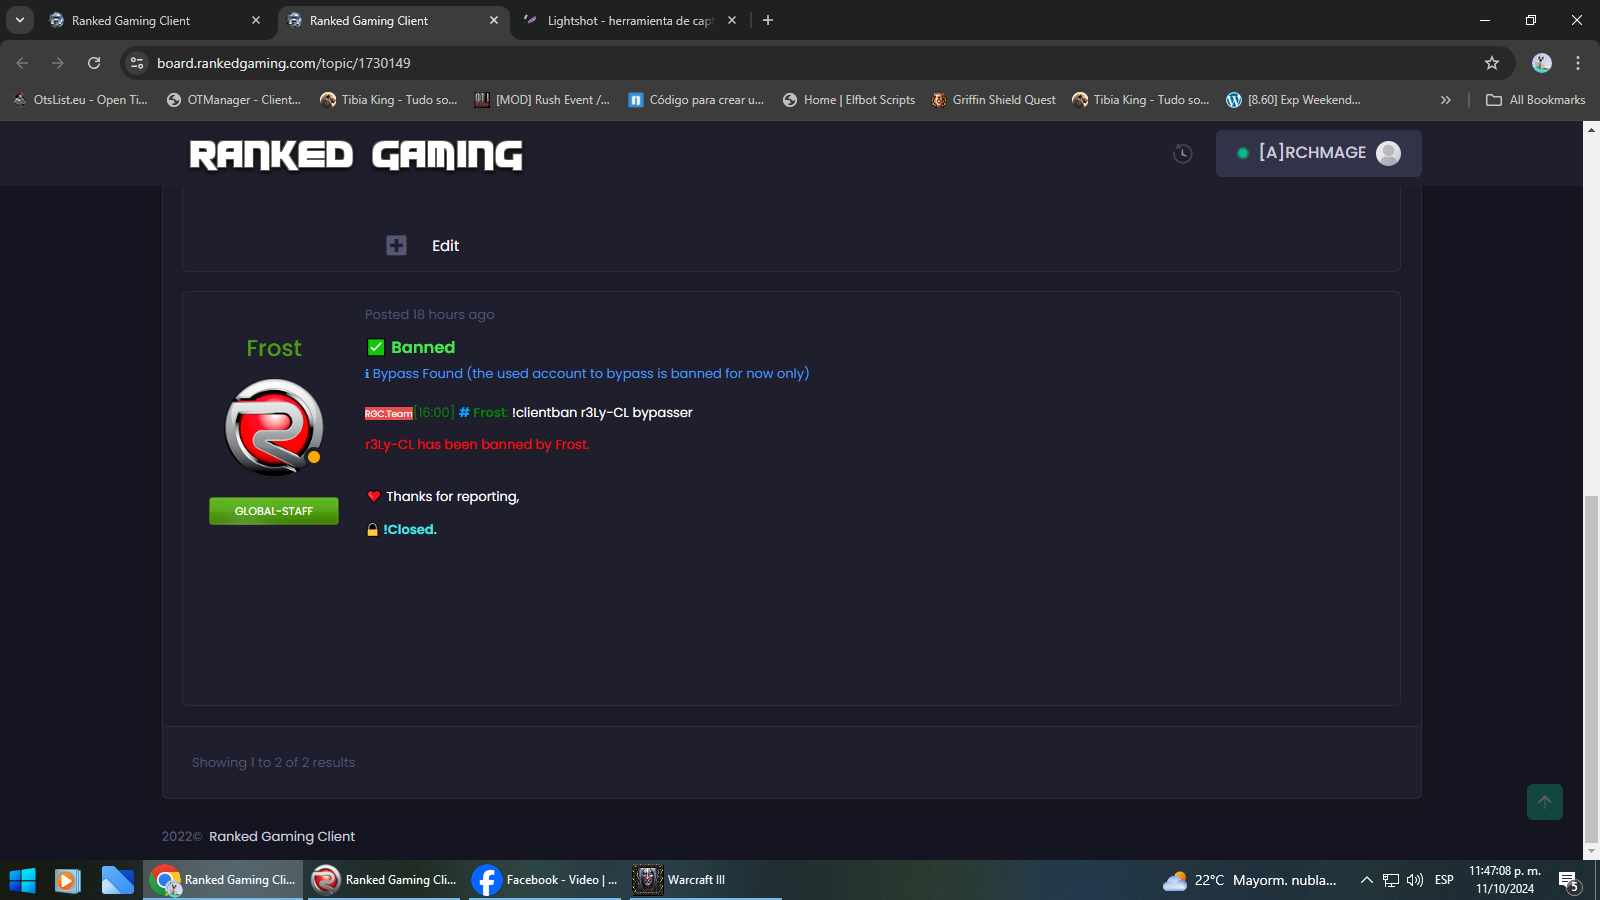1600x900 pixels.
Task: Open the media player taskbar icon
Action: (67, 880)
